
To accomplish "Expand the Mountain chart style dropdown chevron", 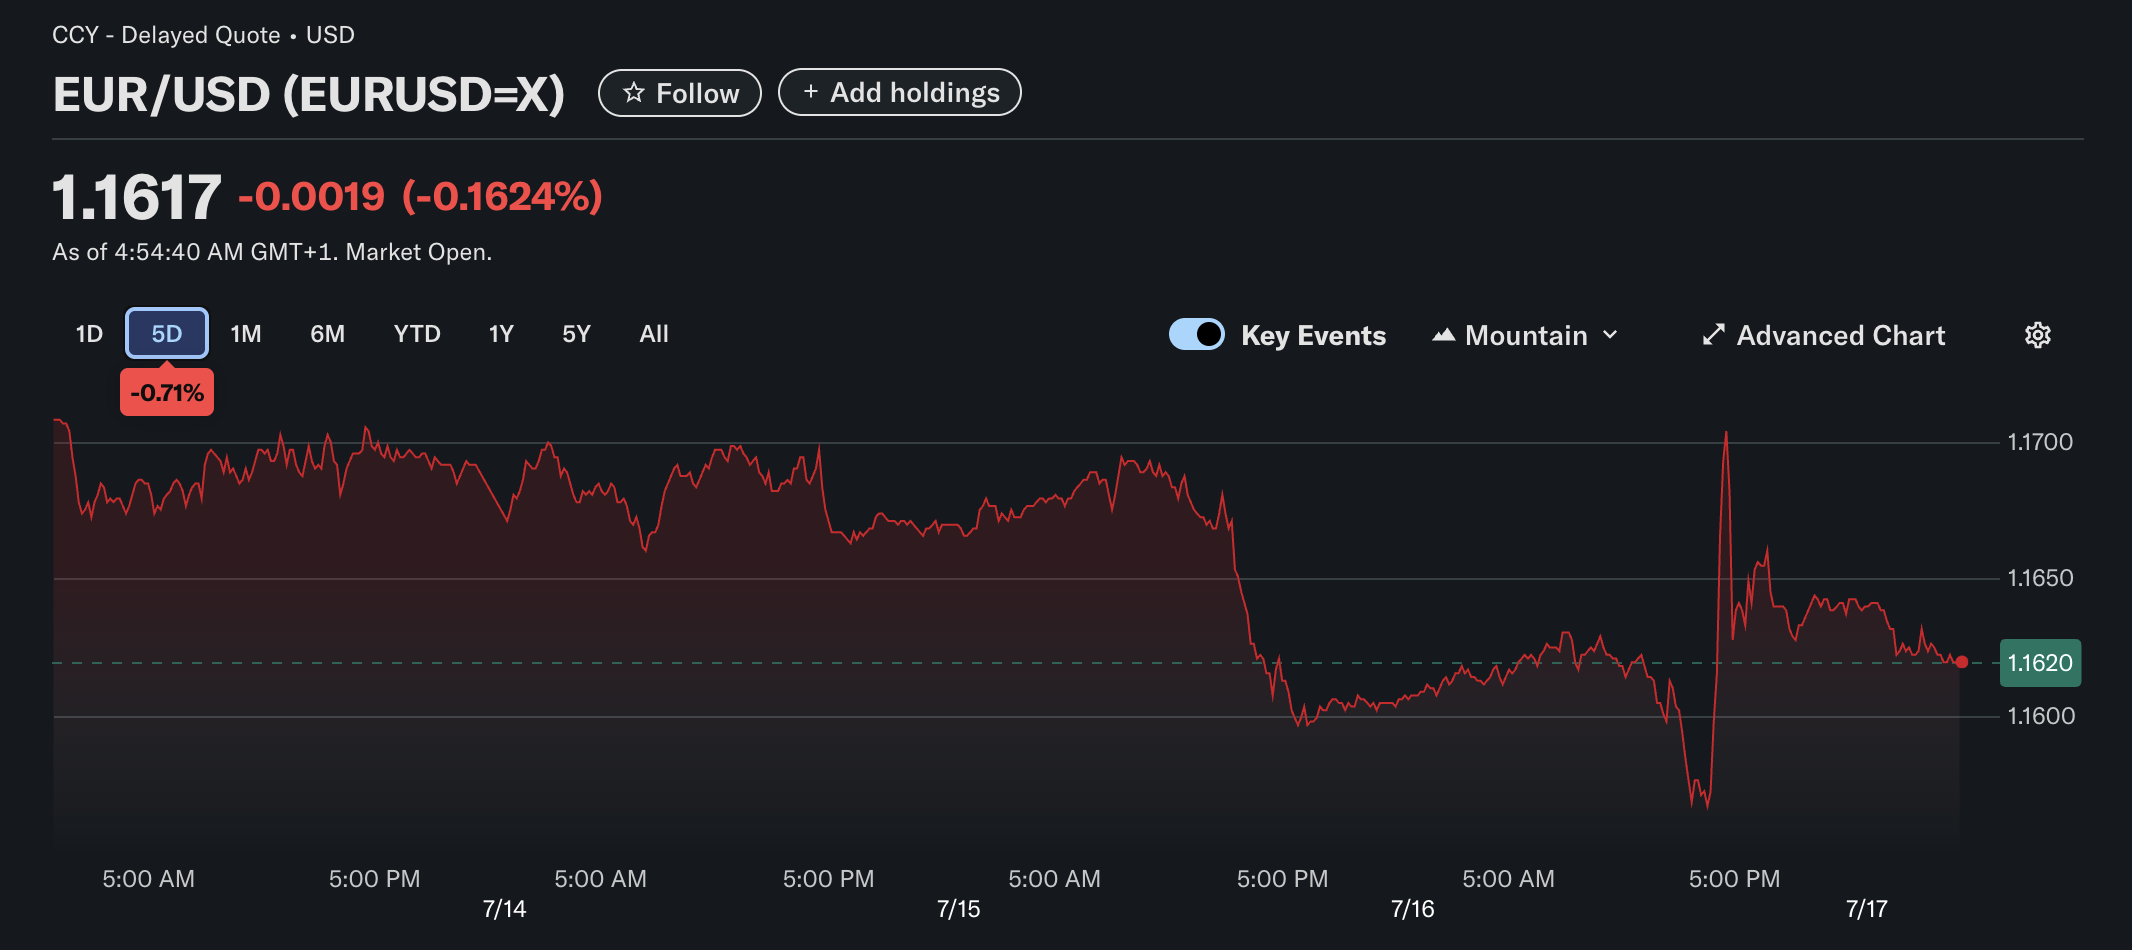I will [1610, 335].
